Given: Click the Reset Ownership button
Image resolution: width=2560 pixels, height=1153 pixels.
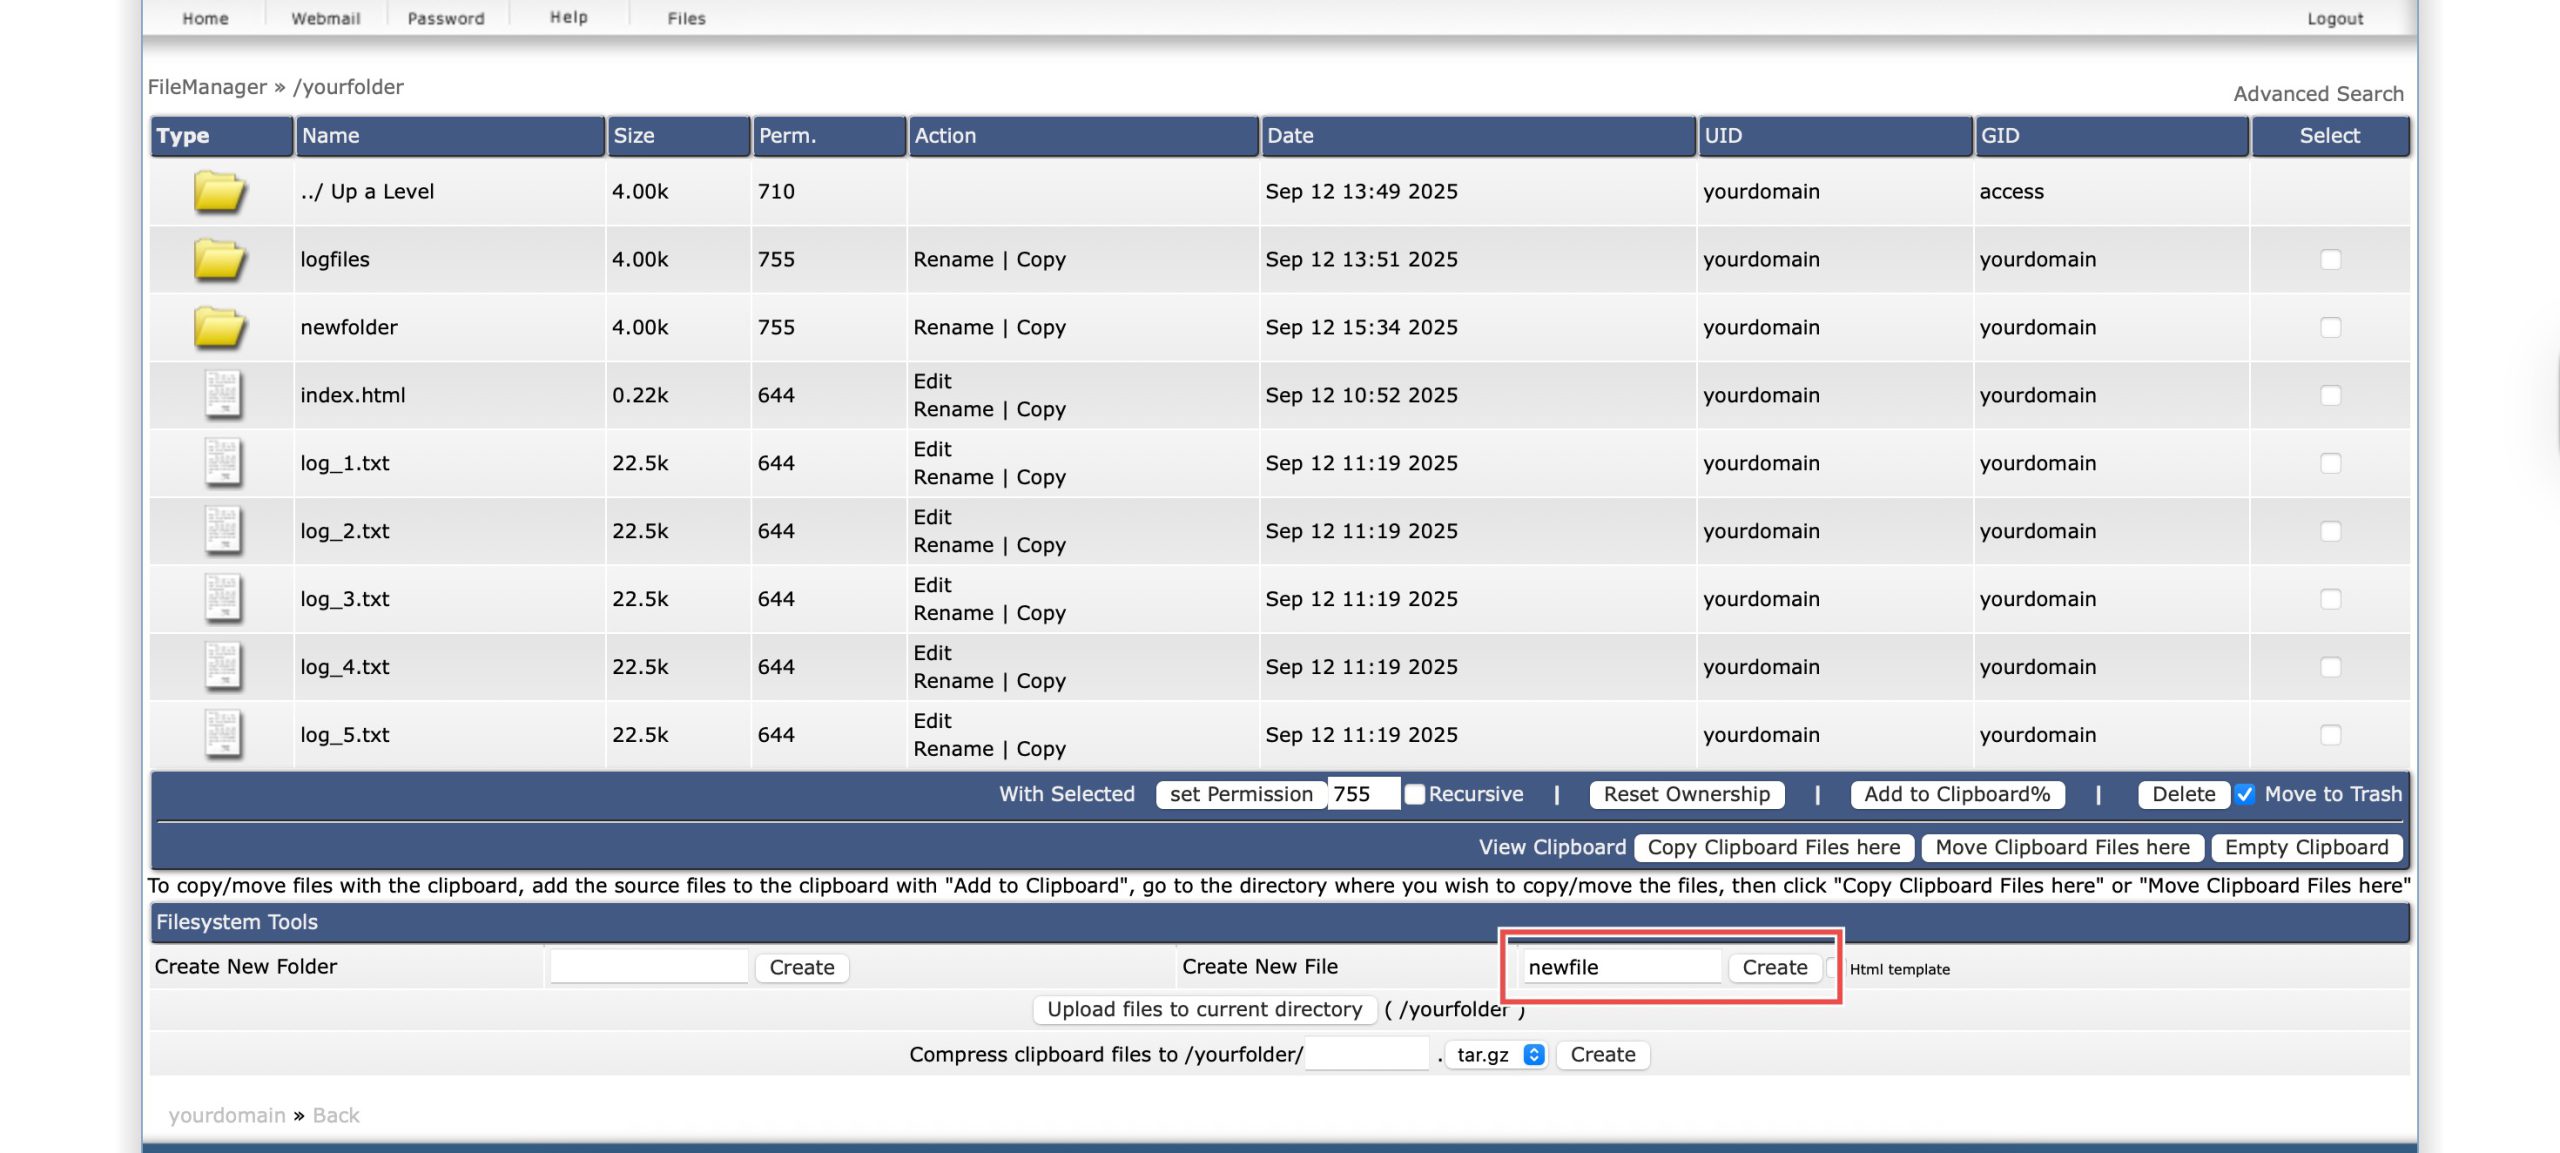Looking at the screenshot, I should (x=1687, y=794).
